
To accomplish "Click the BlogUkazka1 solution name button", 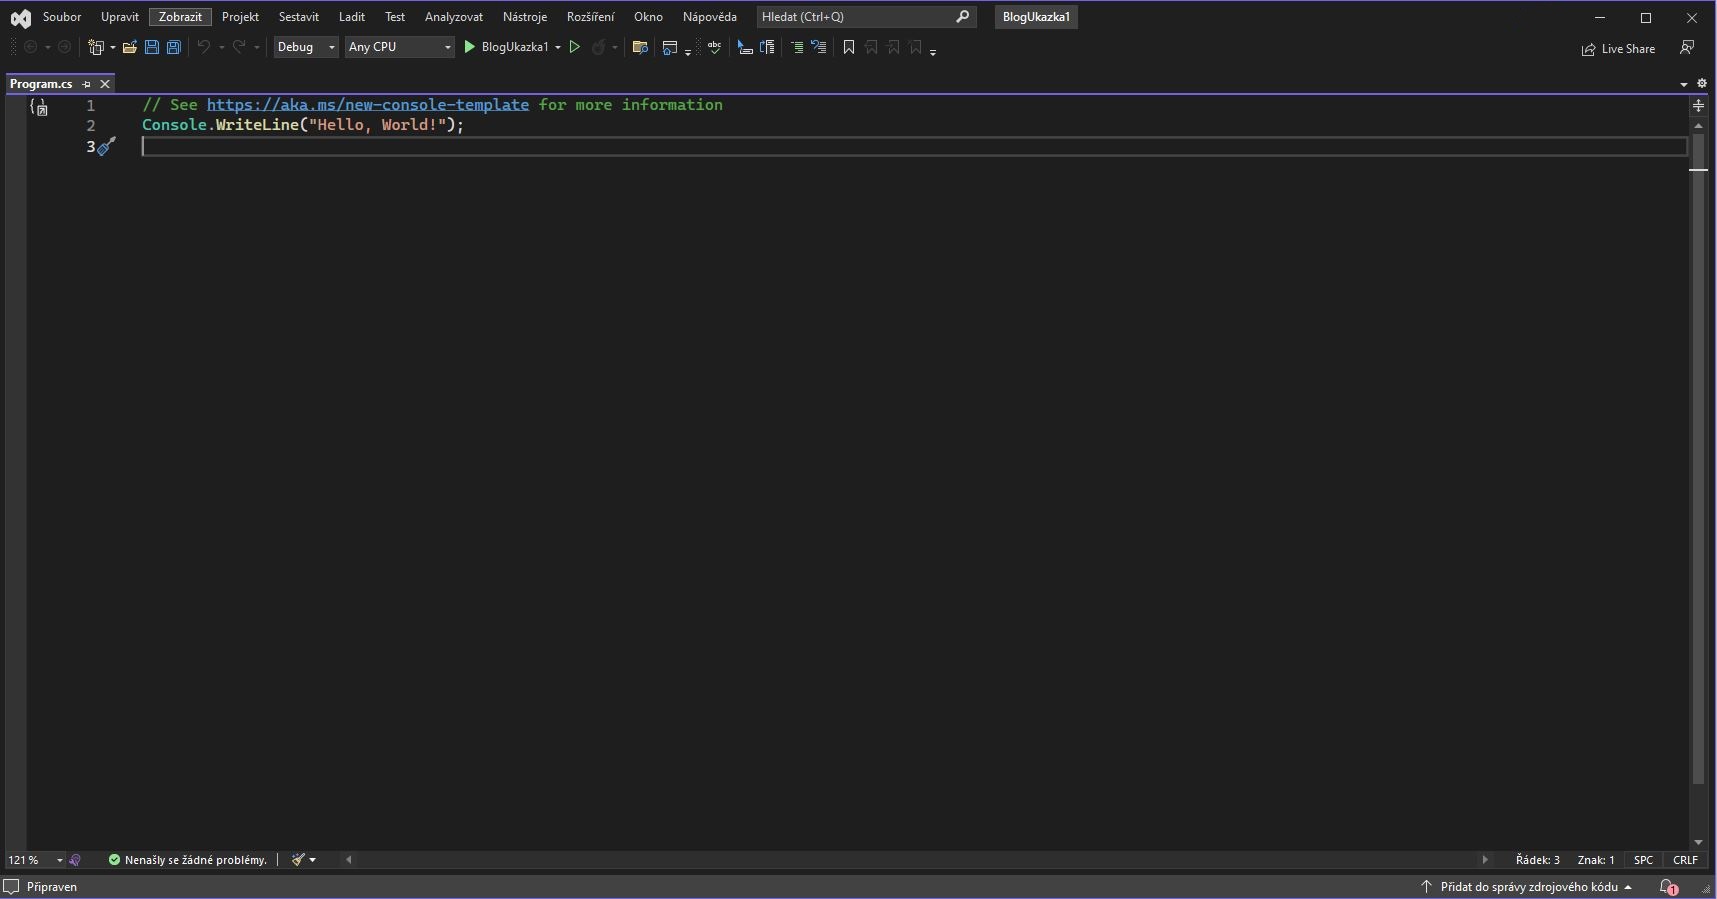I will click(x=1036, y=17).
